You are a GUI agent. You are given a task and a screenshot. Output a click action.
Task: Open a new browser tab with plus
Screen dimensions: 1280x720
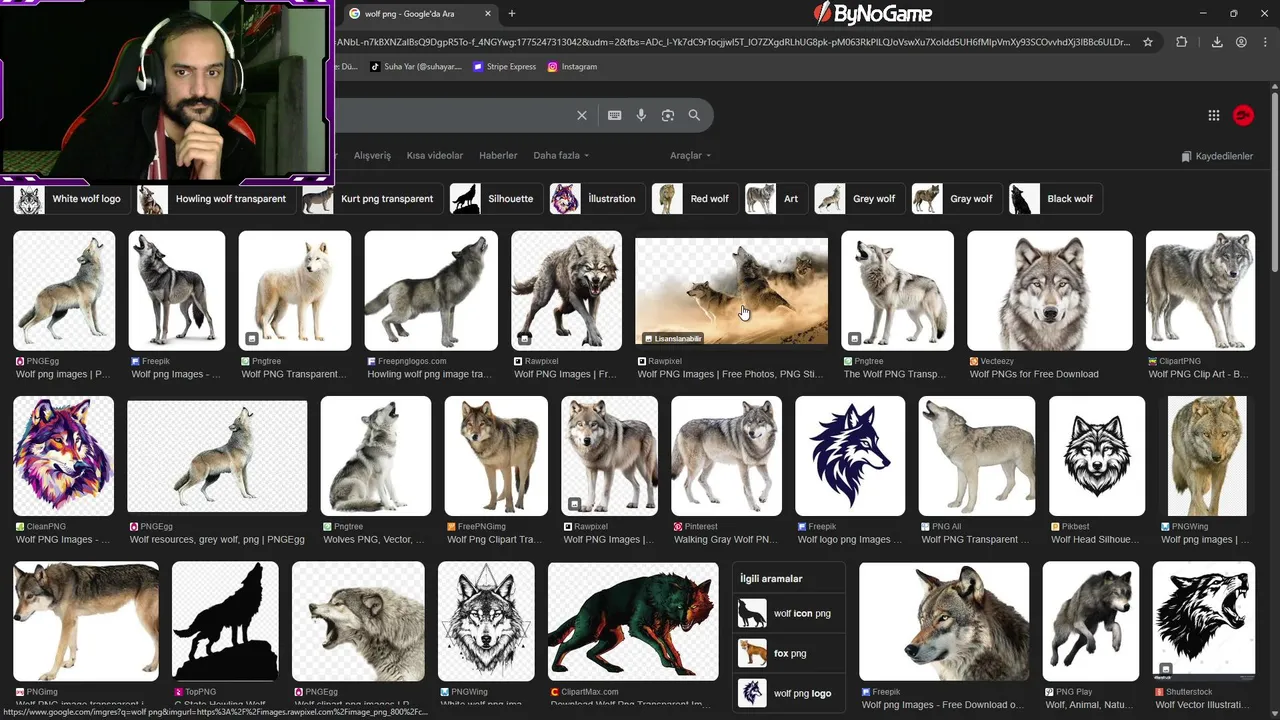(512, 14)
